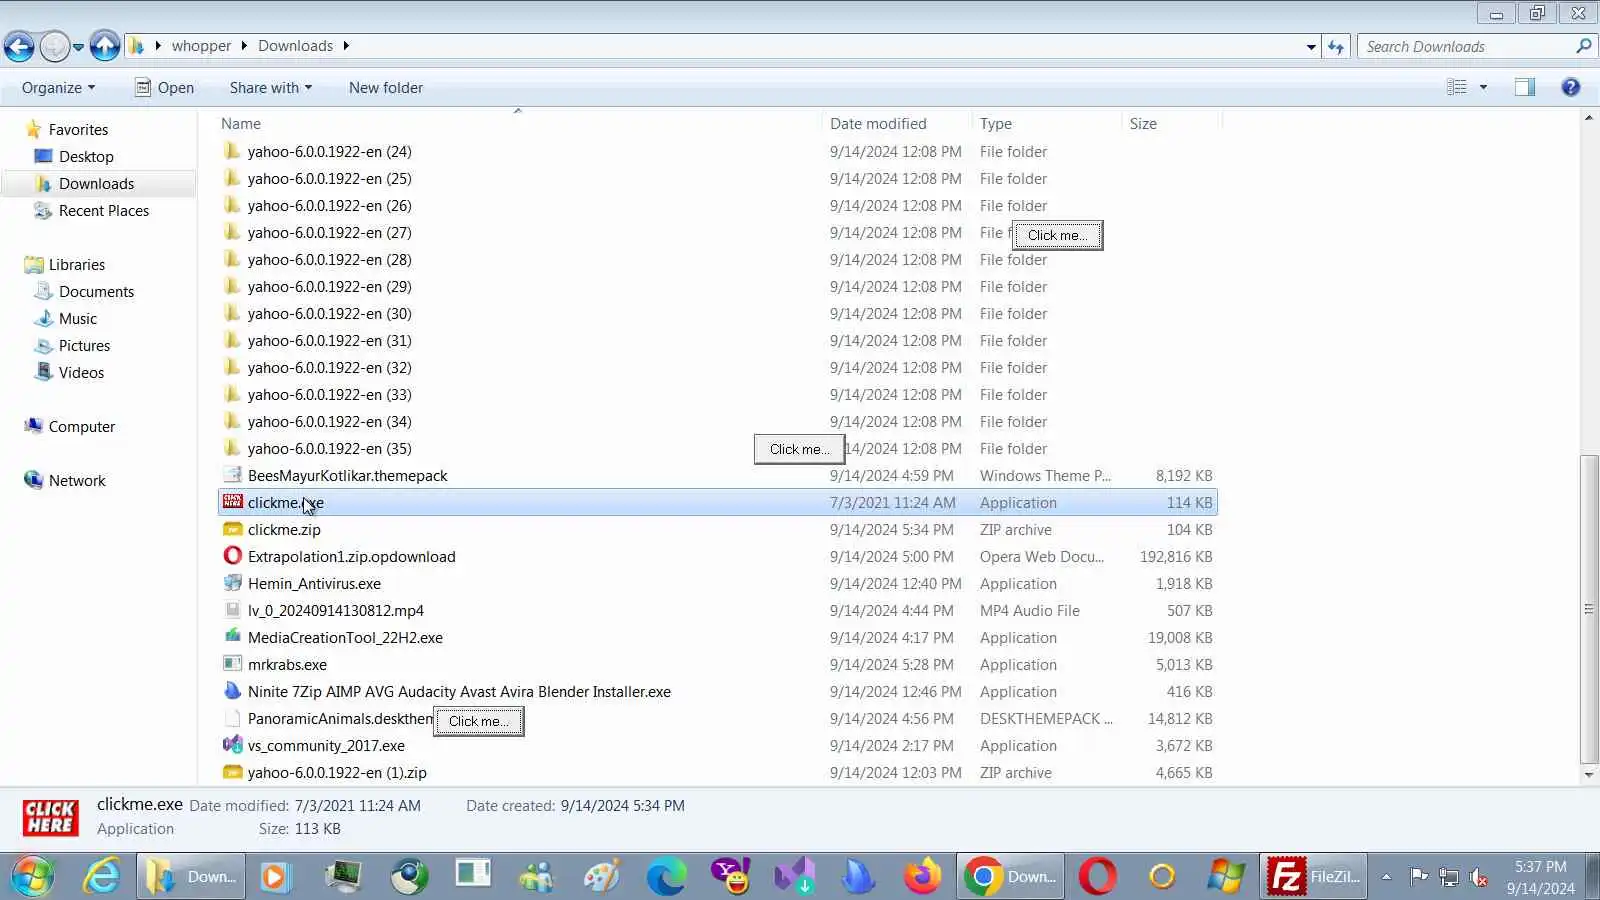1600x900 pixels.
Task: Click the Opera icon beside Extrapolation1.zip.opdownload
Action: pos(233,556)
